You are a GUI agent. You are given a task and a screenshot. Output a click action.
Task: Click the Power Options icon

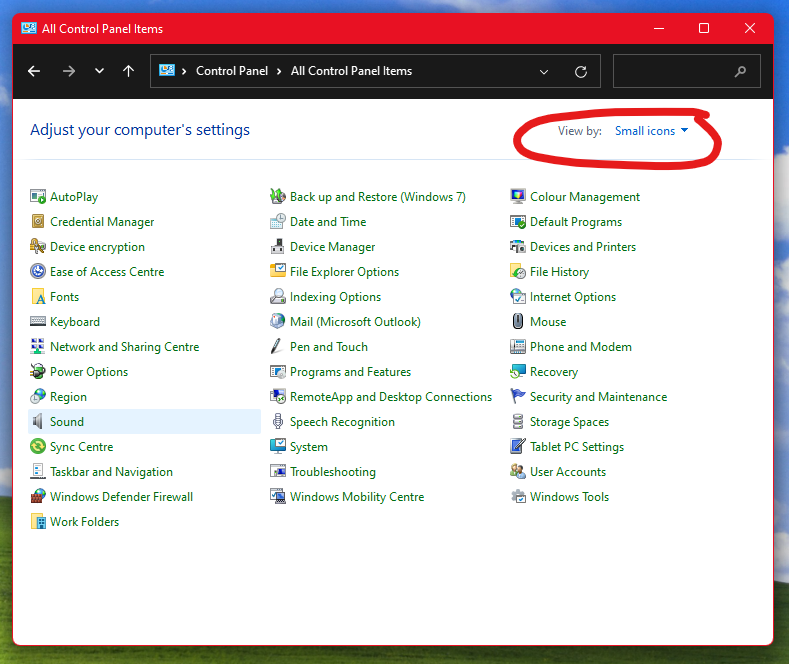[x=38, y=372]
